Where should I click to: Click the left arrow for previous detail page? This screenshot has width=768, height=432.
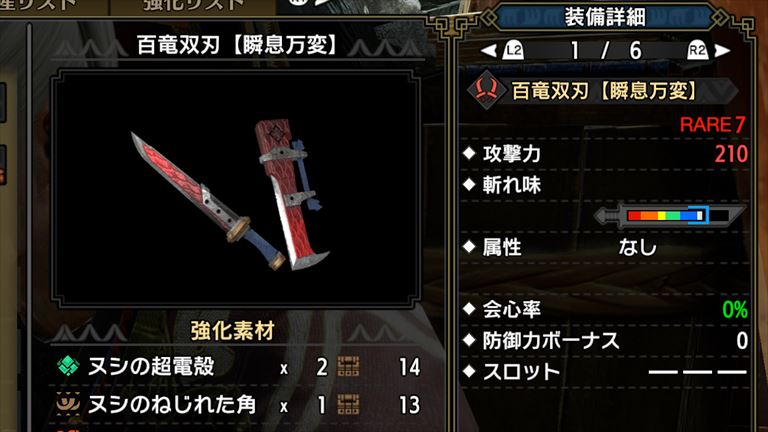(x=488, y=50)
